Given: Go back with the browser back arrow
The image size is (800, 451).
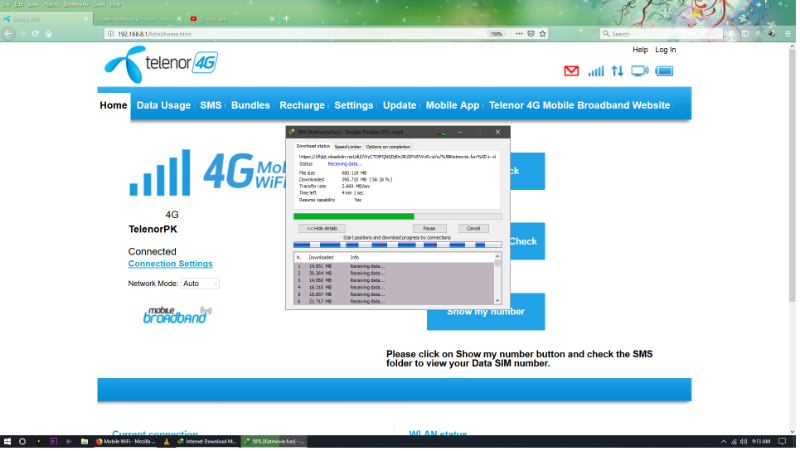Looking at the screenshot, I should (x=9, y=34).
